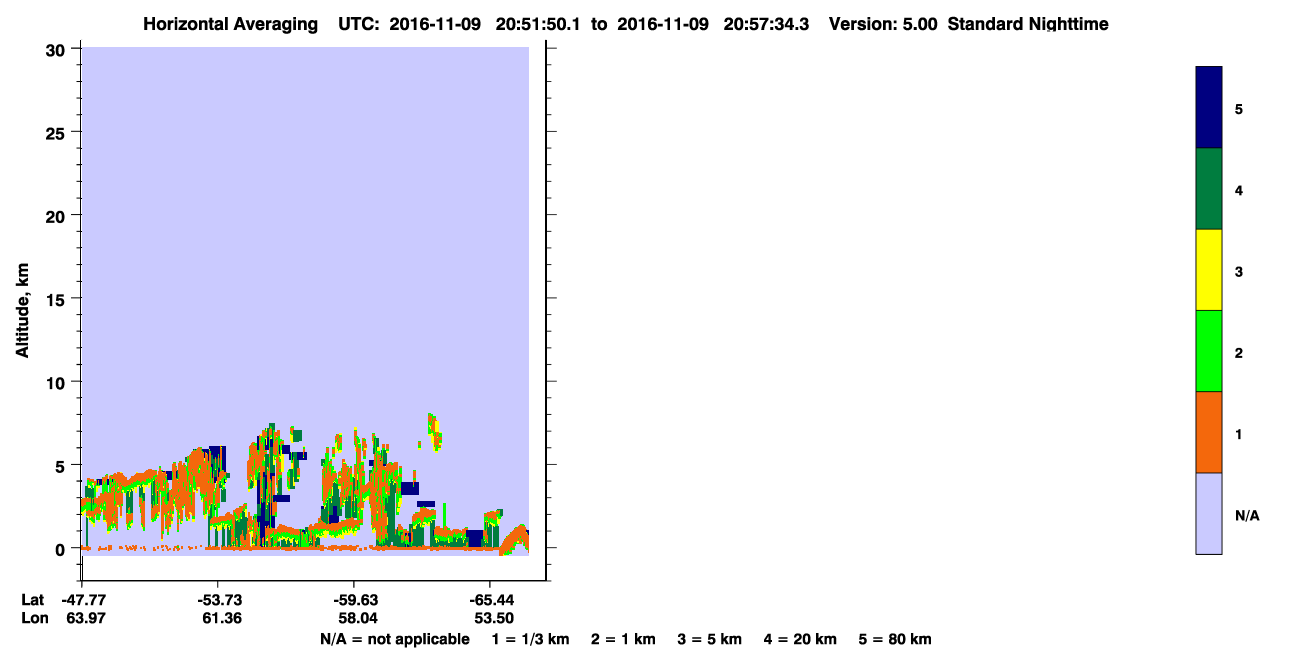
Task: Click the 'Lat' row label
Action: click(x=32, y=600)
